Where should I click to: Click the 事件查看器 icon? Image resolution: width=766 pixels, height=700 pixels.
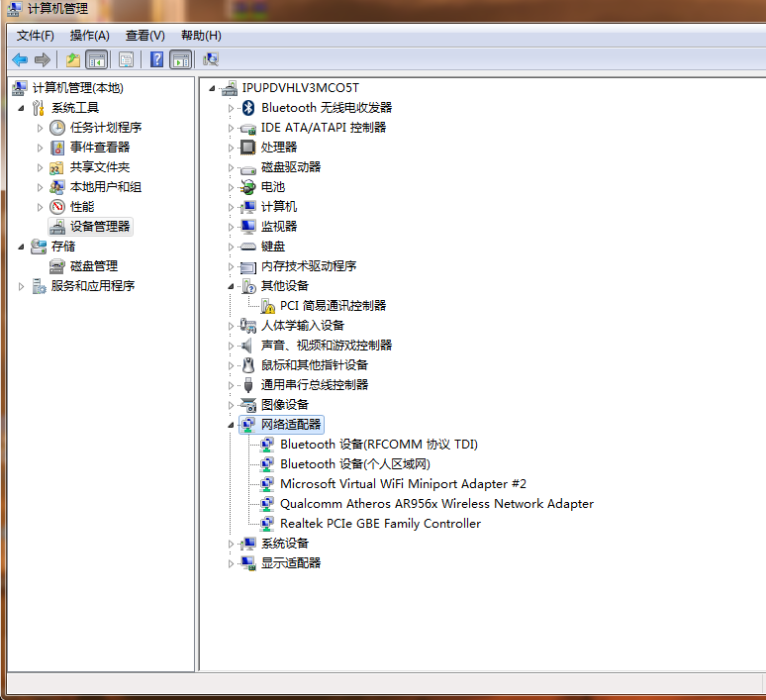pyautogui.click(x=57, y=148)
